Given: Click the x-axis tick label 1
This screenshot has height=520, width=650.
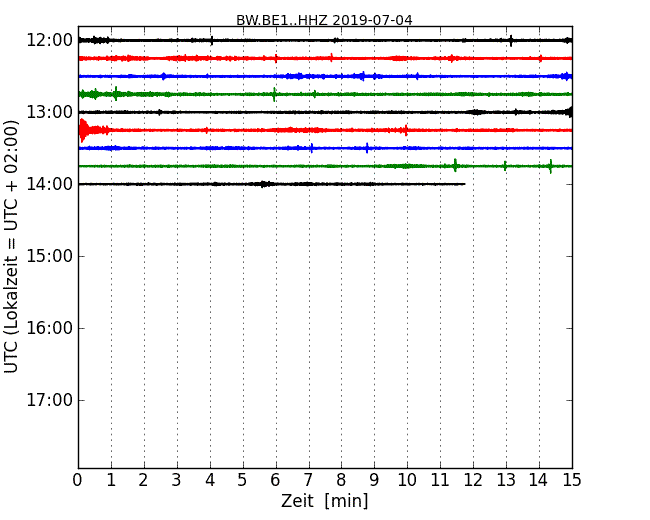Looking at the screenshot, I should point(111,480).
